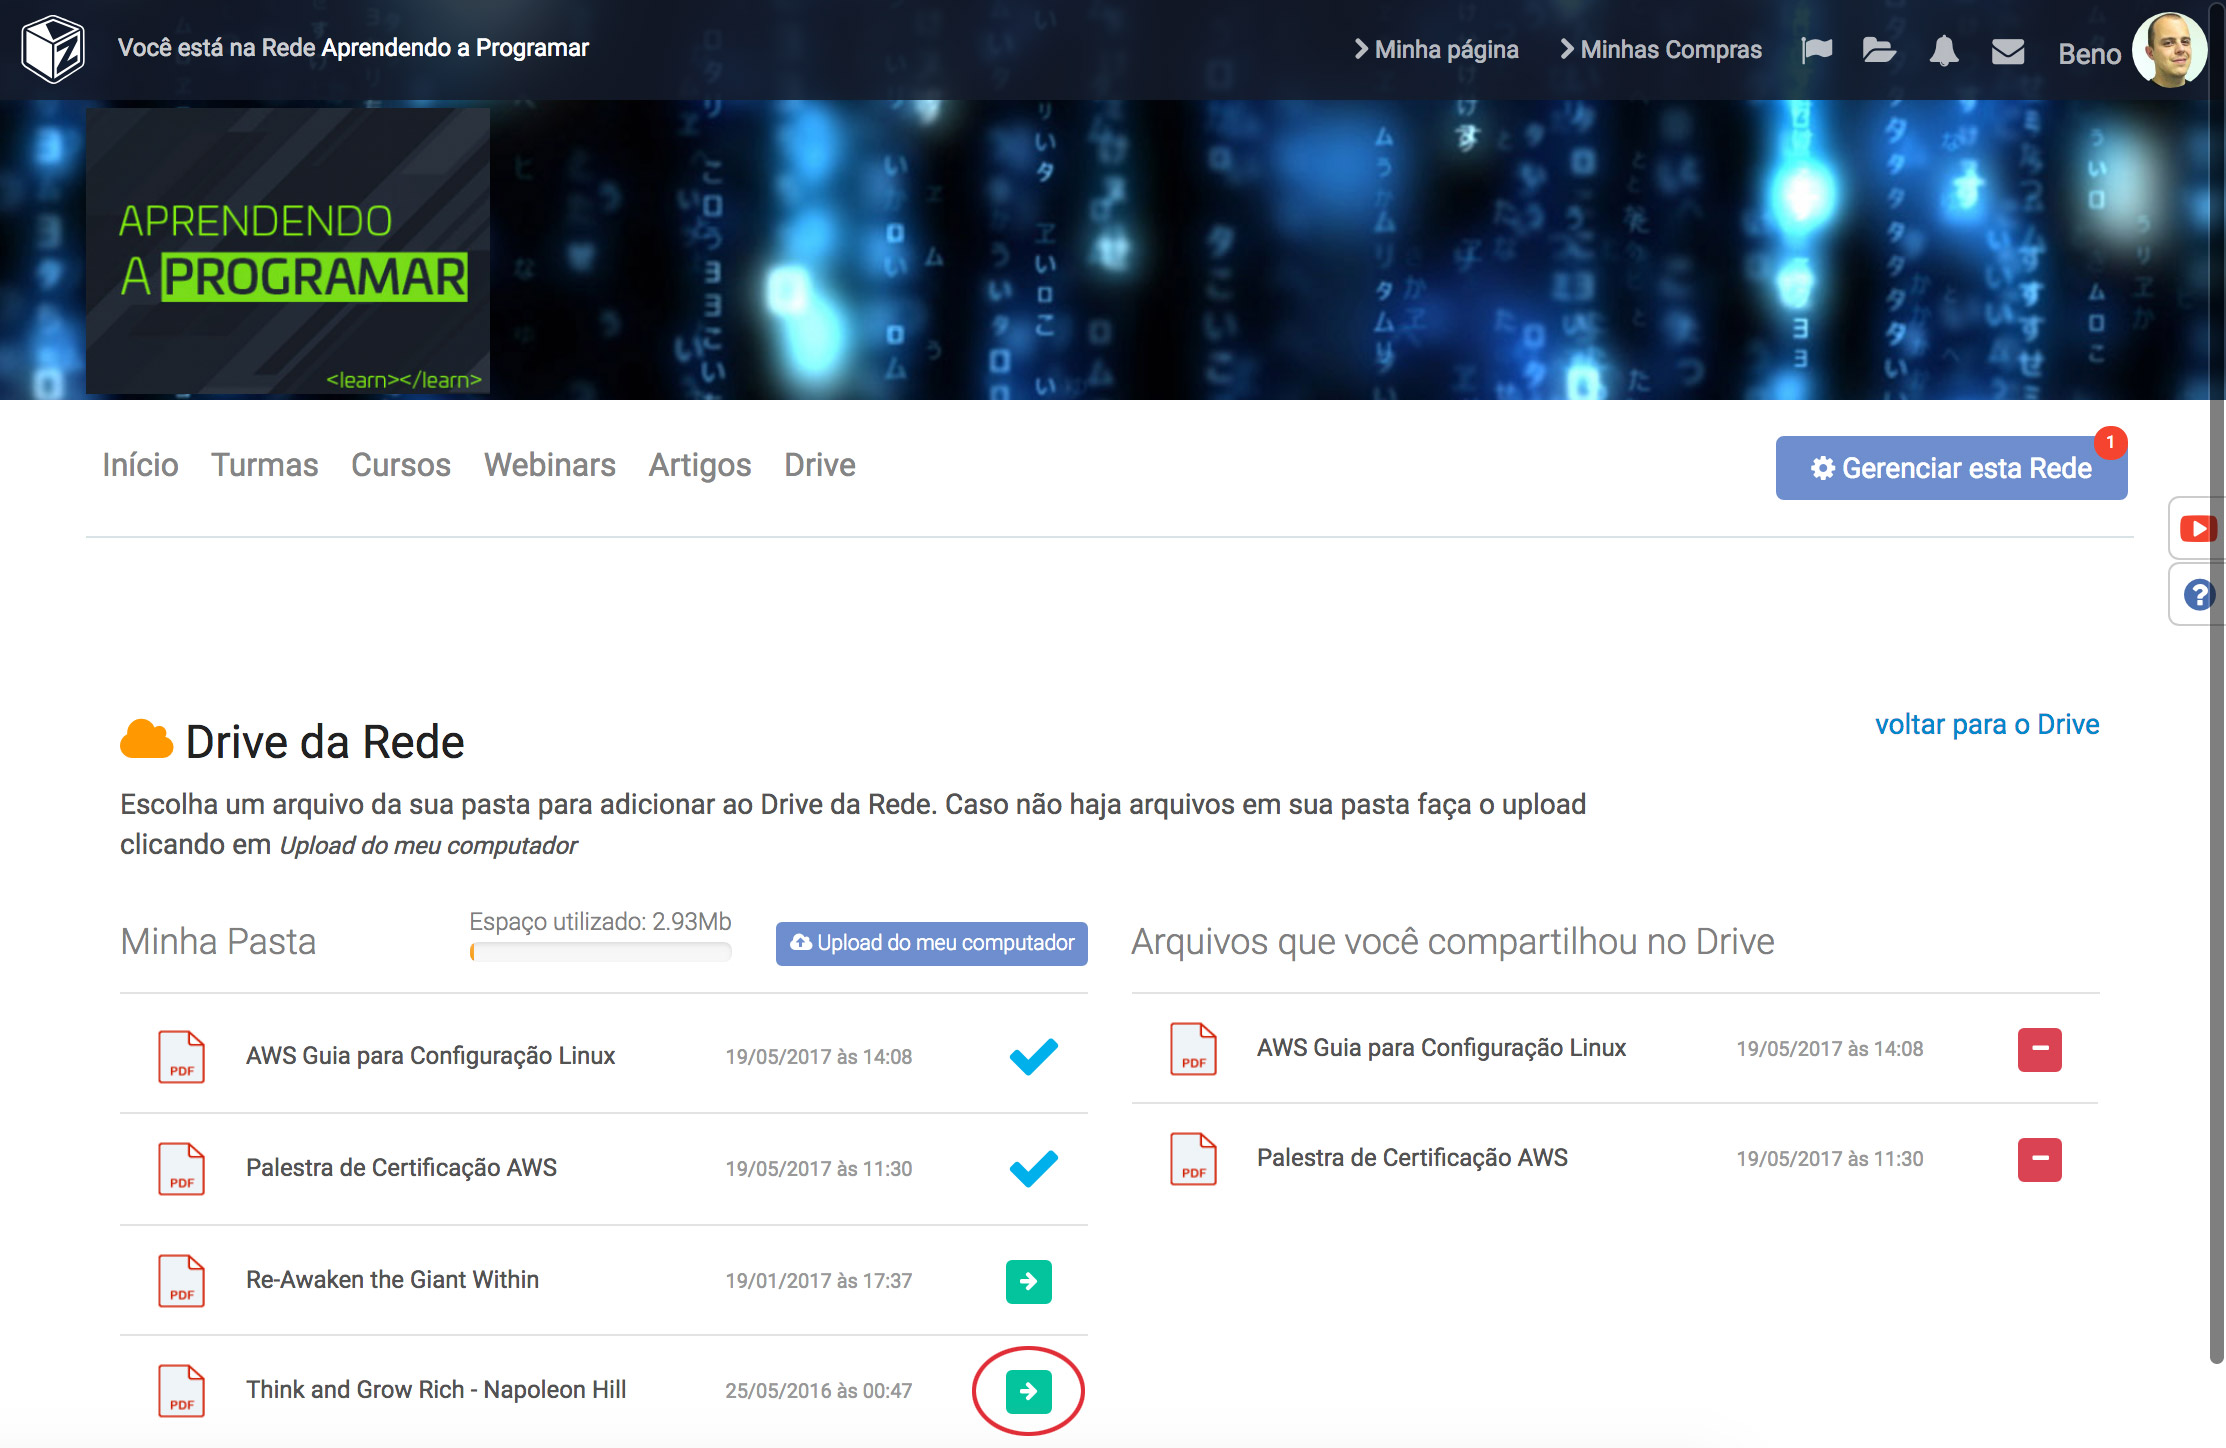
Task: Click Upload do meu computador button
Action: coord(931,943)
